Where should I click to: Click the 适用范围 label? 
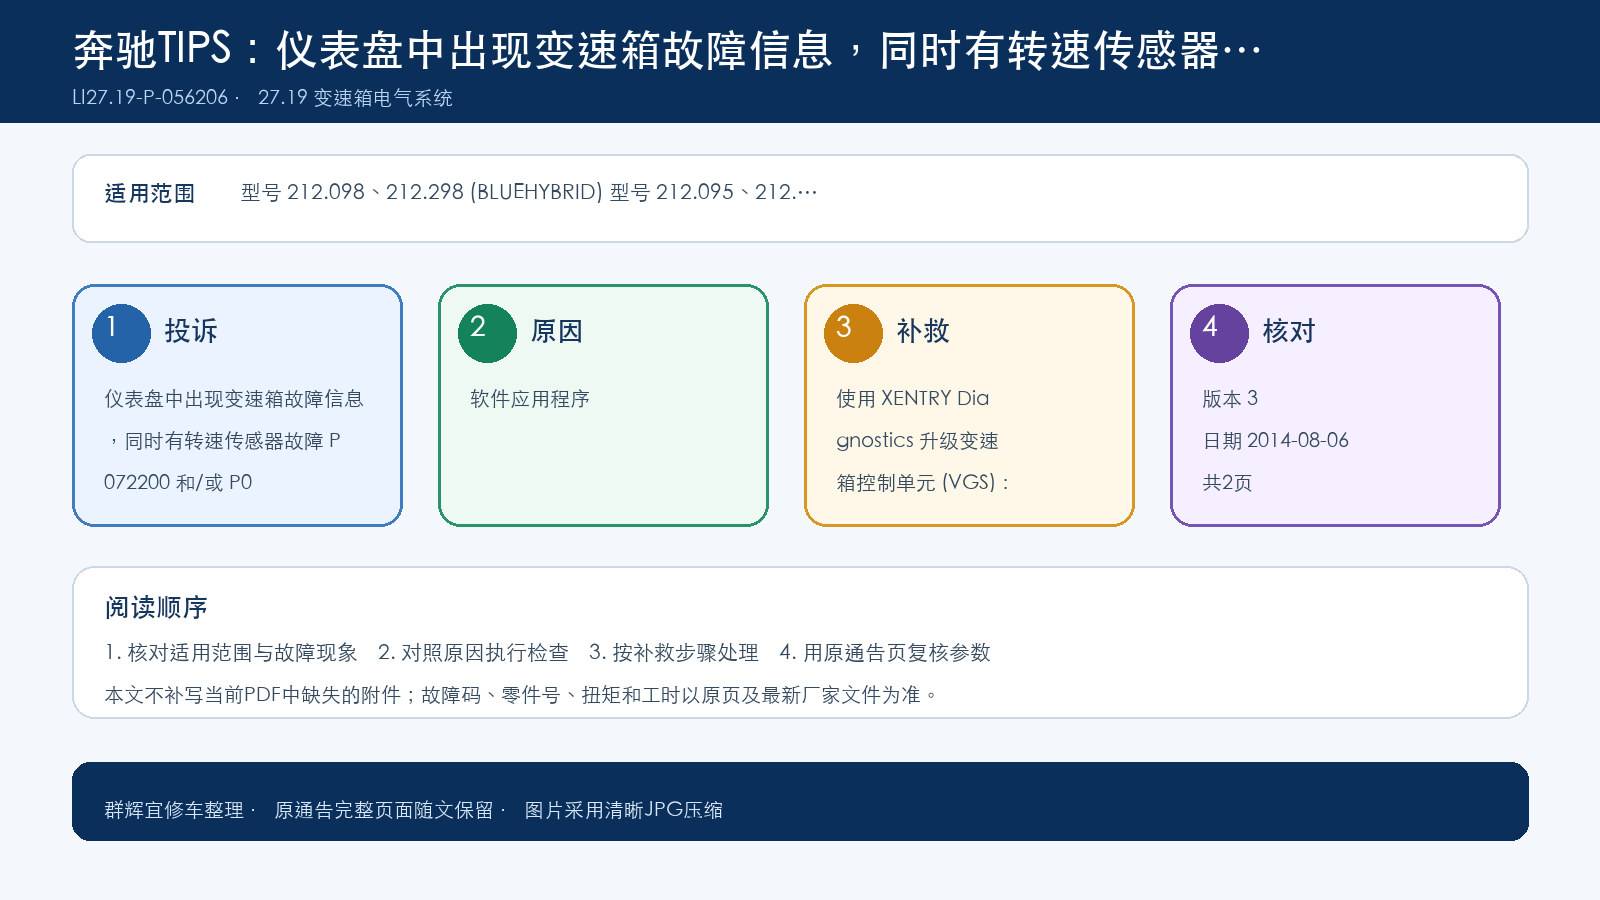point(150,193)
